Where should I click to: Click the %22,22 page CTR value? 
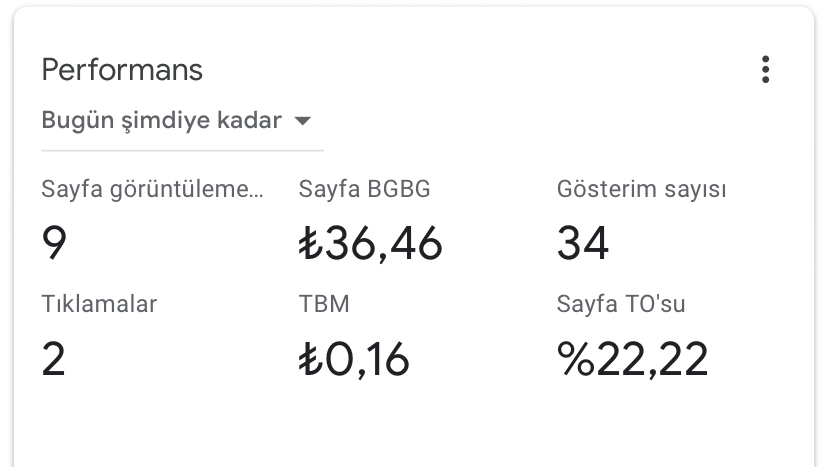point(633,359)
